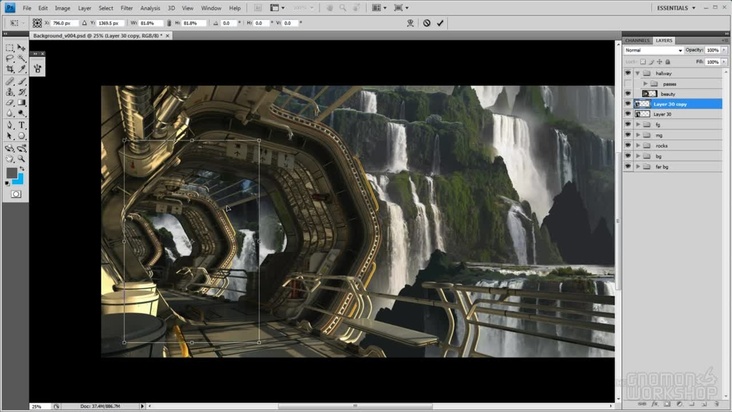Select the Hand tool in the toolbox
Screen dimensions: 732x412
[x=10, y=159]
